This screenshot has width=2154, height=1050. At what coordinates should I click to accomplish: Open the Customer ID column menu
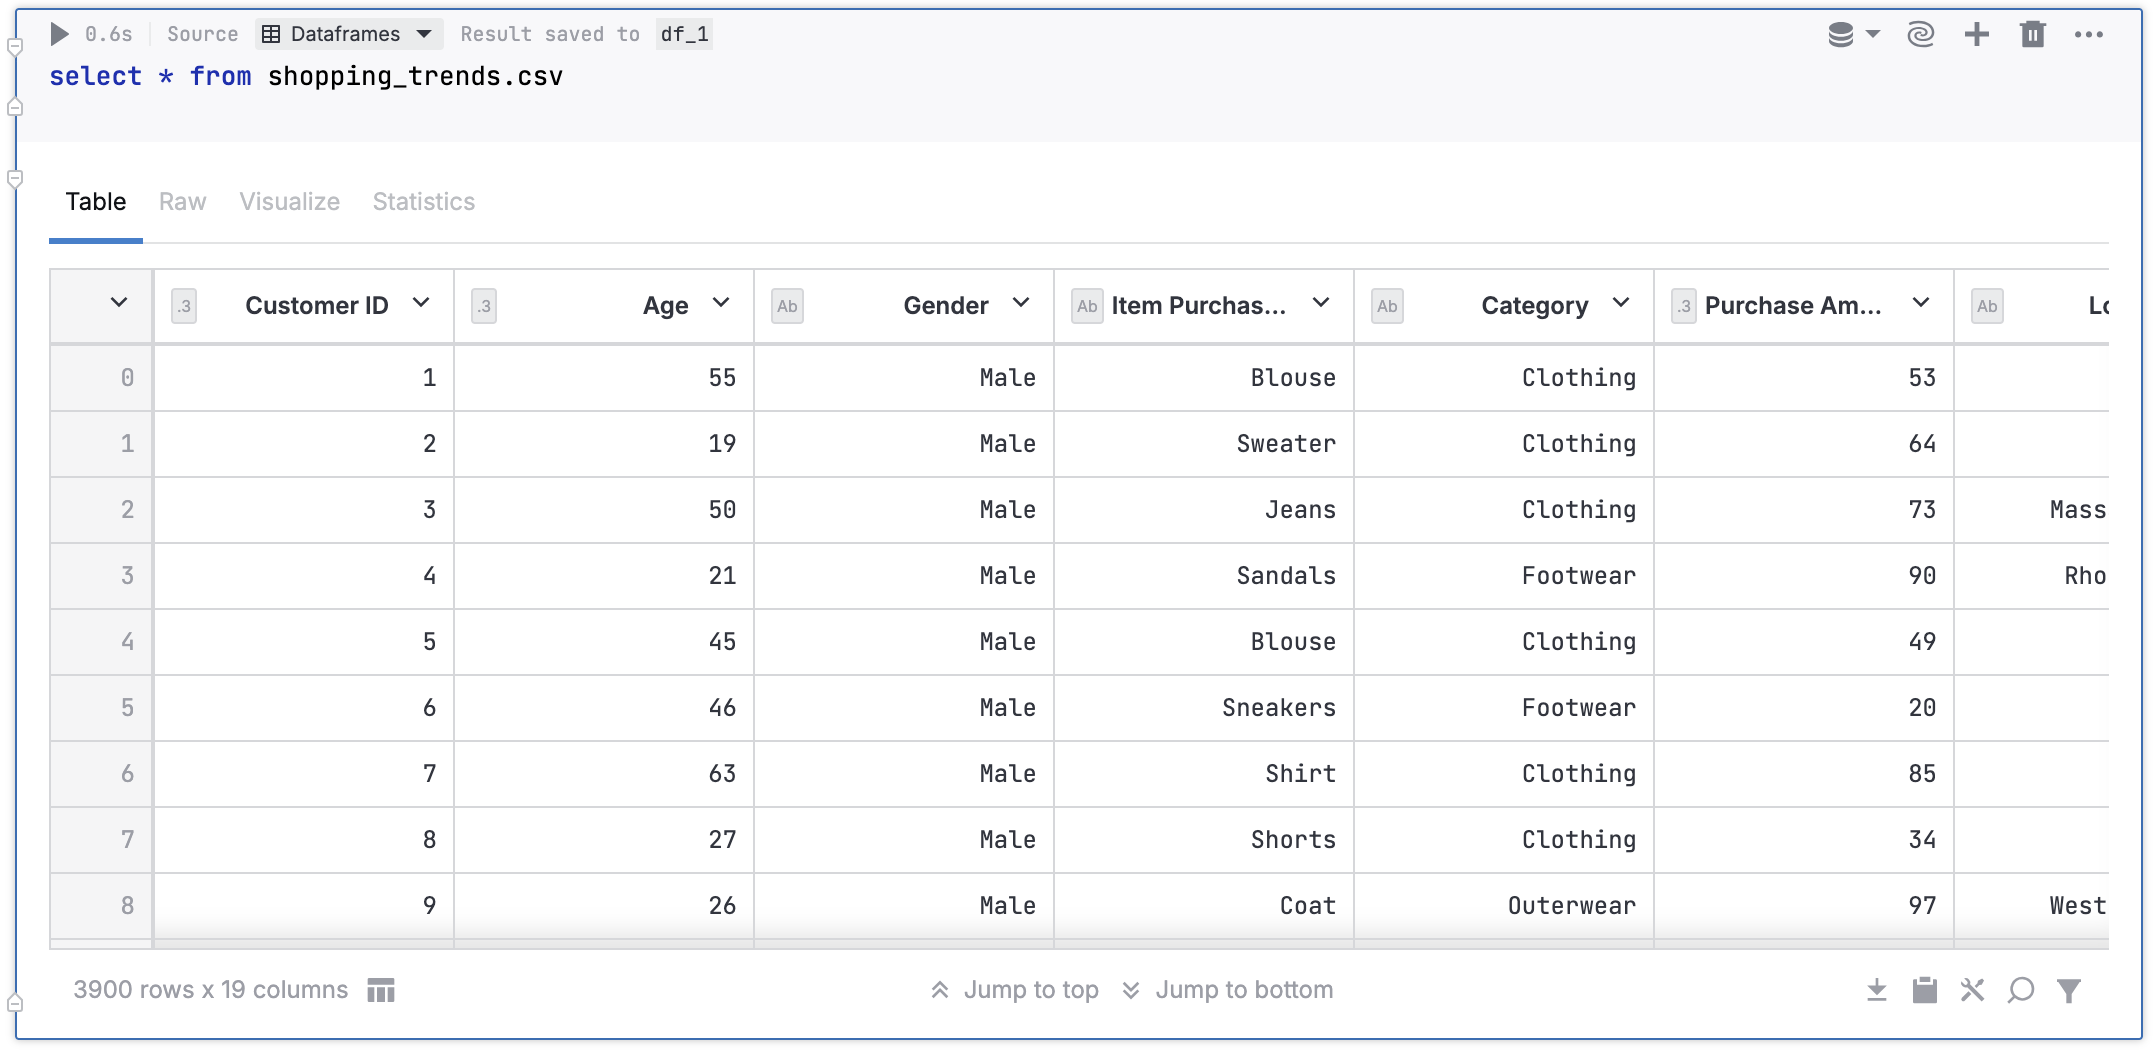[421, 303]
